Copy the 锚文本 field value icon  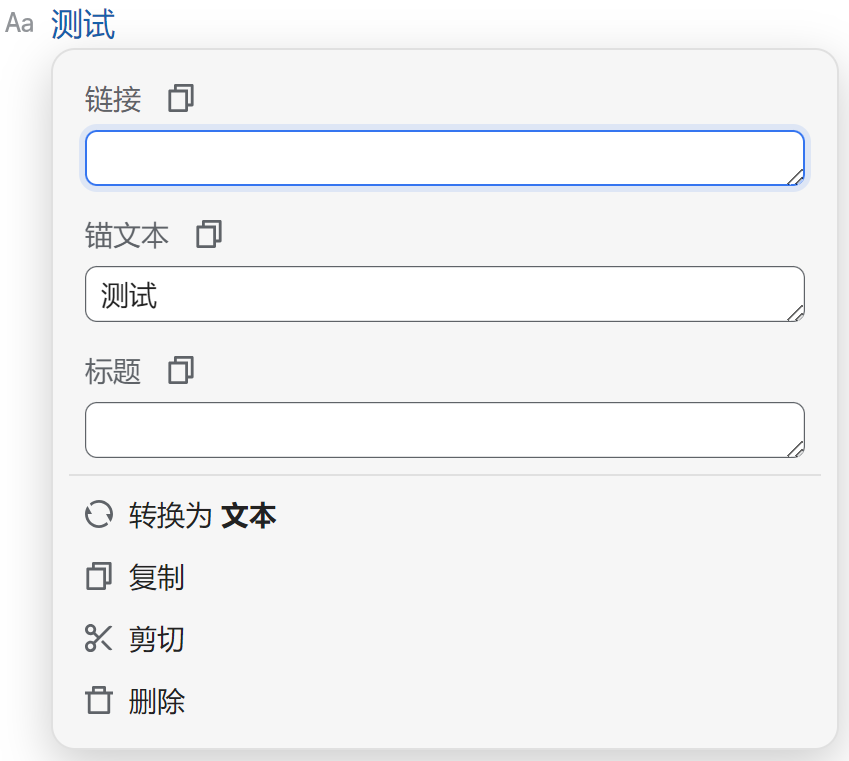[209, 234]
